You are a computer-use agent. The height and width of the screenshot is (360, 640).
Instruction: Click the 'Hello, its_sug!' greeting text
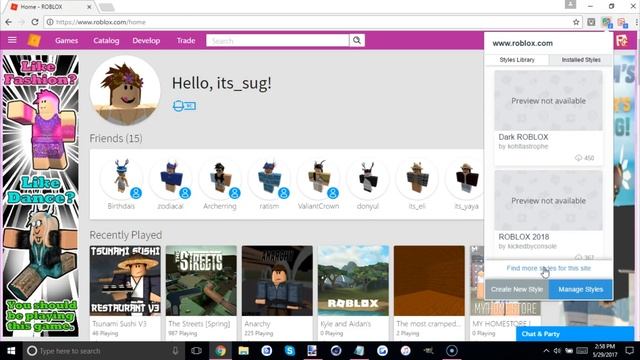pyautogui.click(x=221, y=83)
